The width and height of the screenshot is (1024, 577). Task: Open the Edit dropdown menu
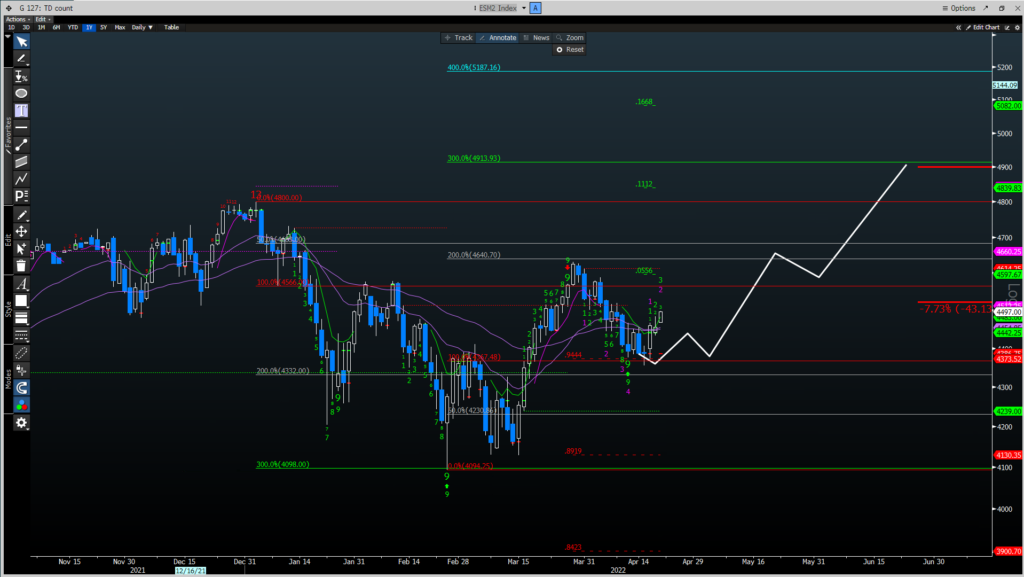tap(43, 20)
